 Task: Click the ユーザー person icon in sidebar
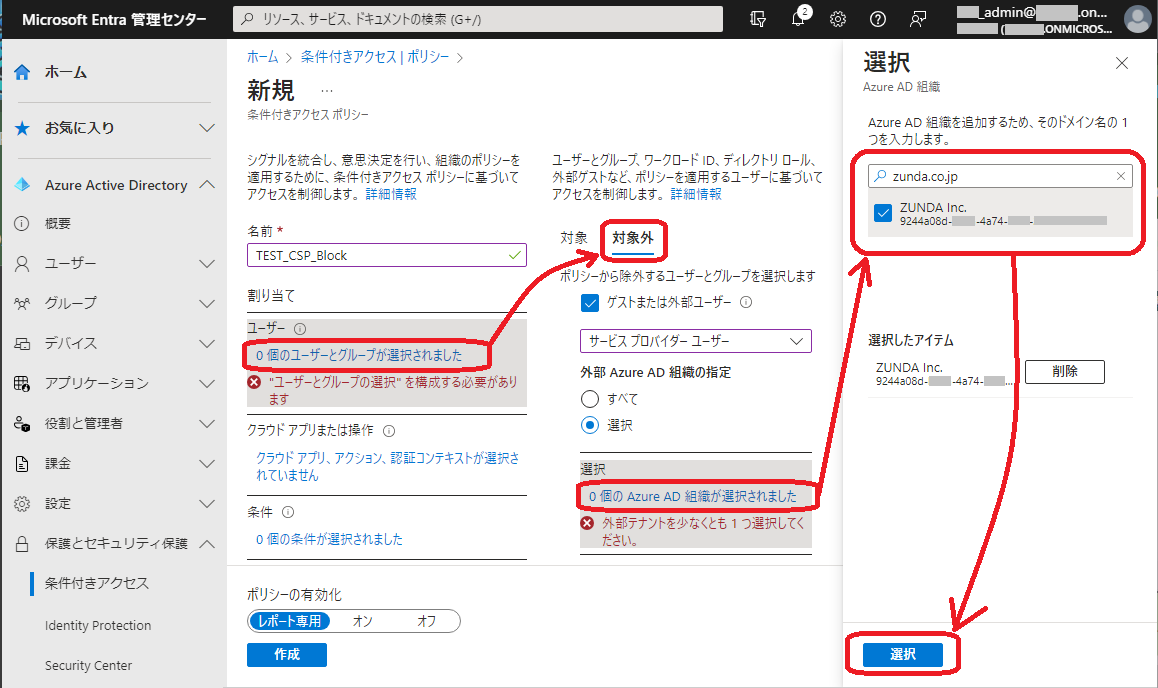(x=22, y=264)
